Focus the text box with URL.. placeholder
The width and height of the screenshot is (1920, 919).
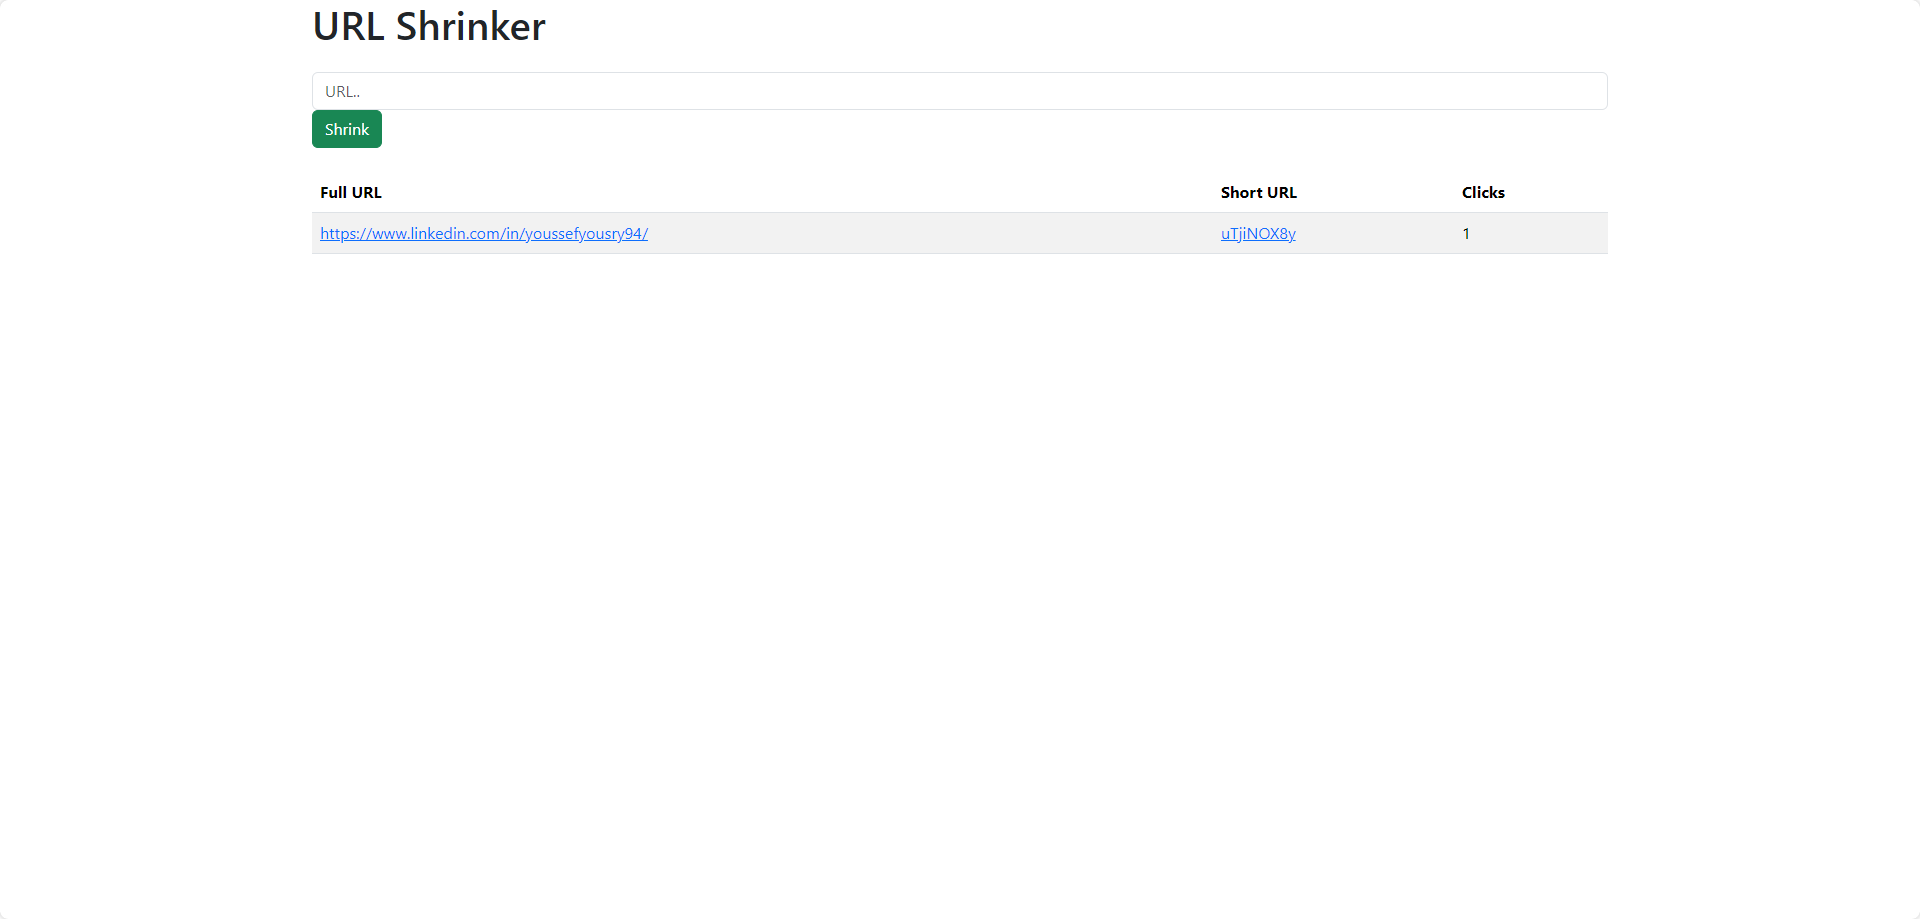pyautogui.click(x=959, y=91)
